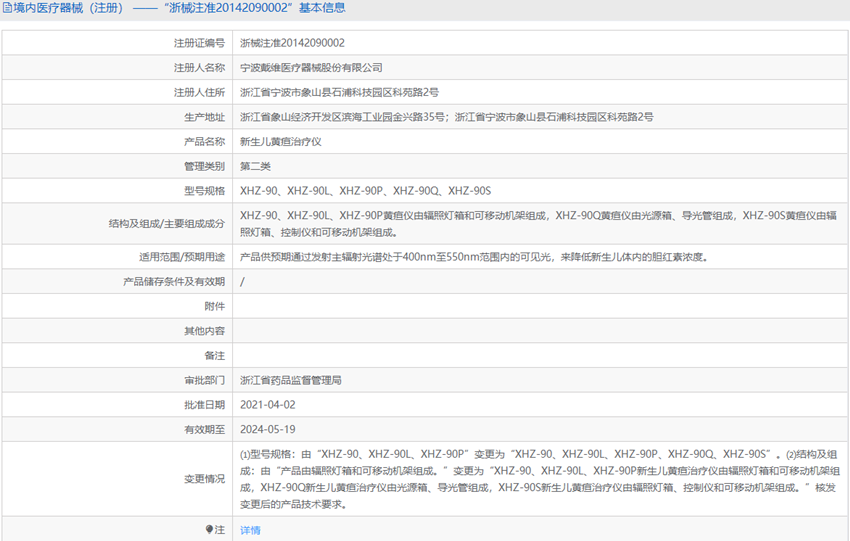Screen dimensions: 850x541
Task: Click the 其他内容 label
Action: point(204,331)
